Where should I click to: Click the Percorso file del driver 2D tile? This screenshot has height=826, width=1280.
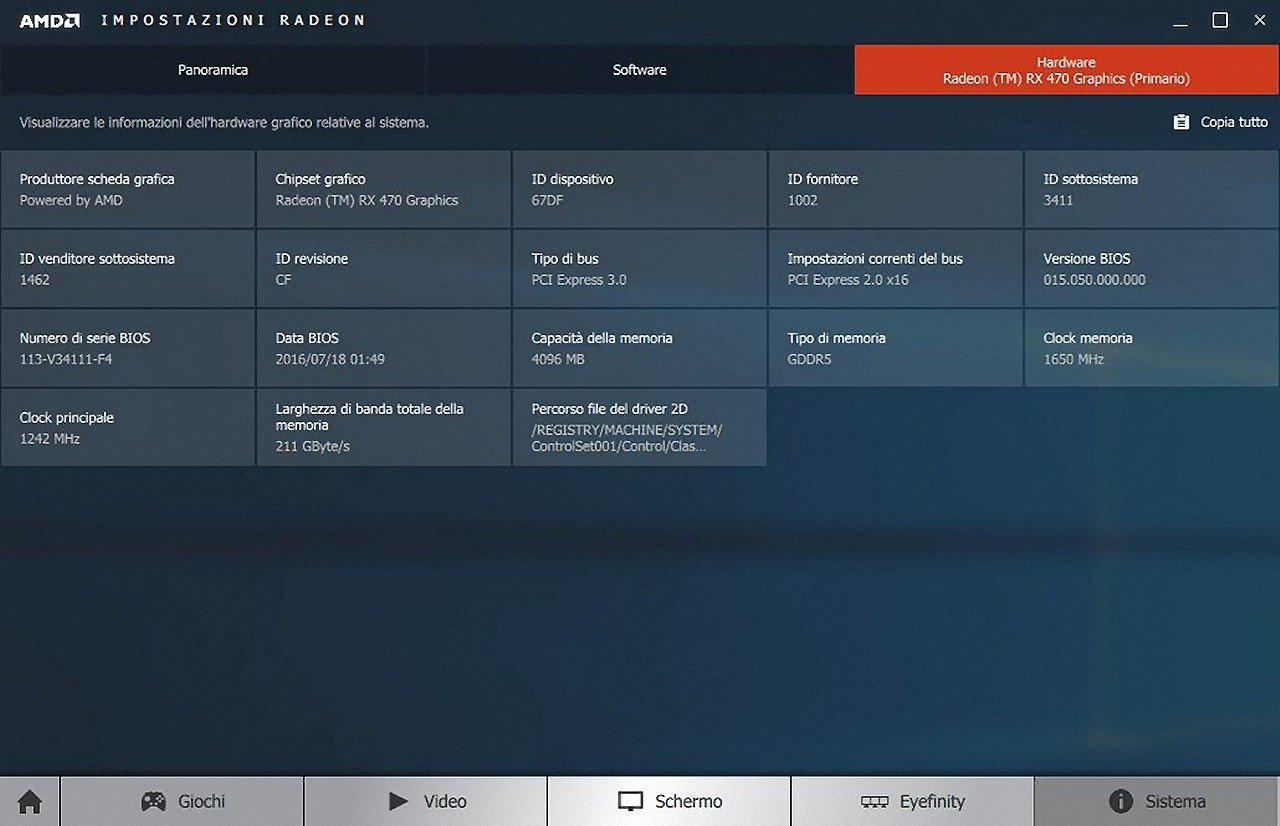(x=640, y=427)
